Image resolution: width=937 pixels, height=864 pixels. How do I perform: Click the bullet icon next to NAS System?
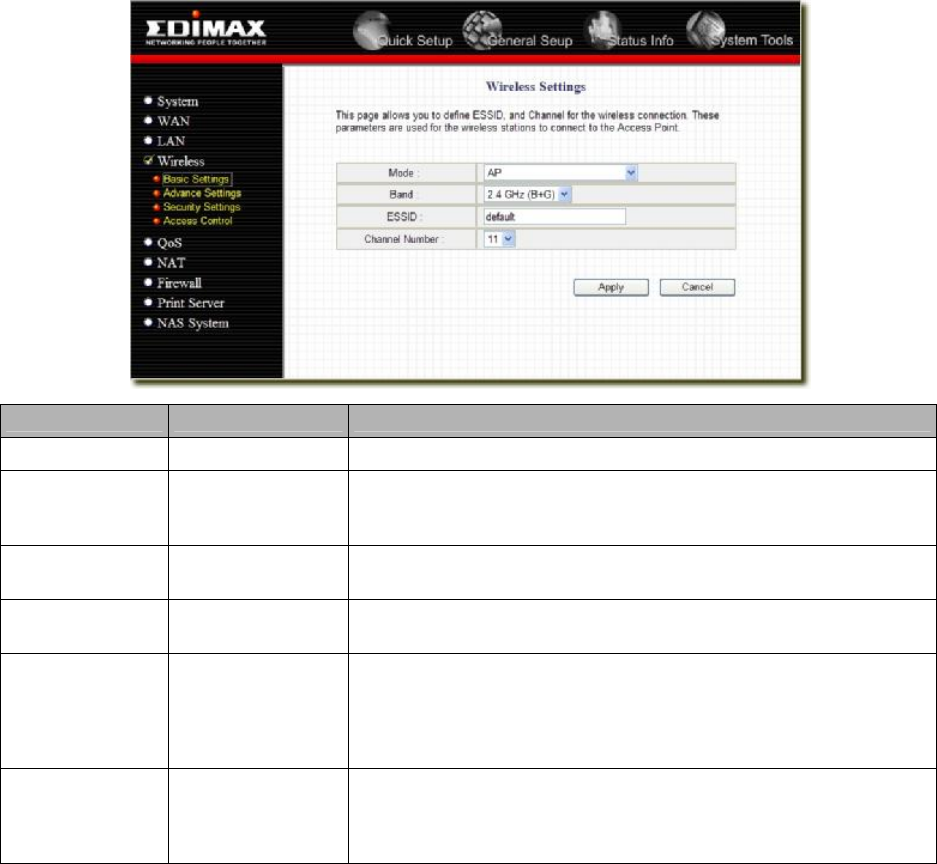pyautogui.click(x=148, y=322)
